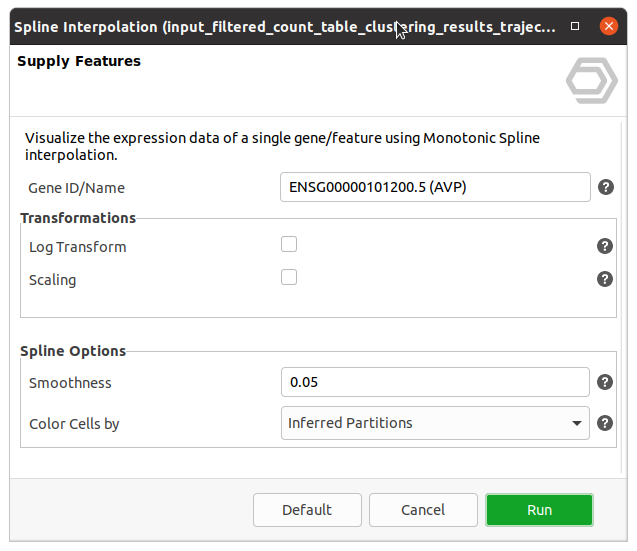Screen dimensions: 637x551
Task: Show help for the Scaling option
Action: (605, 279)
